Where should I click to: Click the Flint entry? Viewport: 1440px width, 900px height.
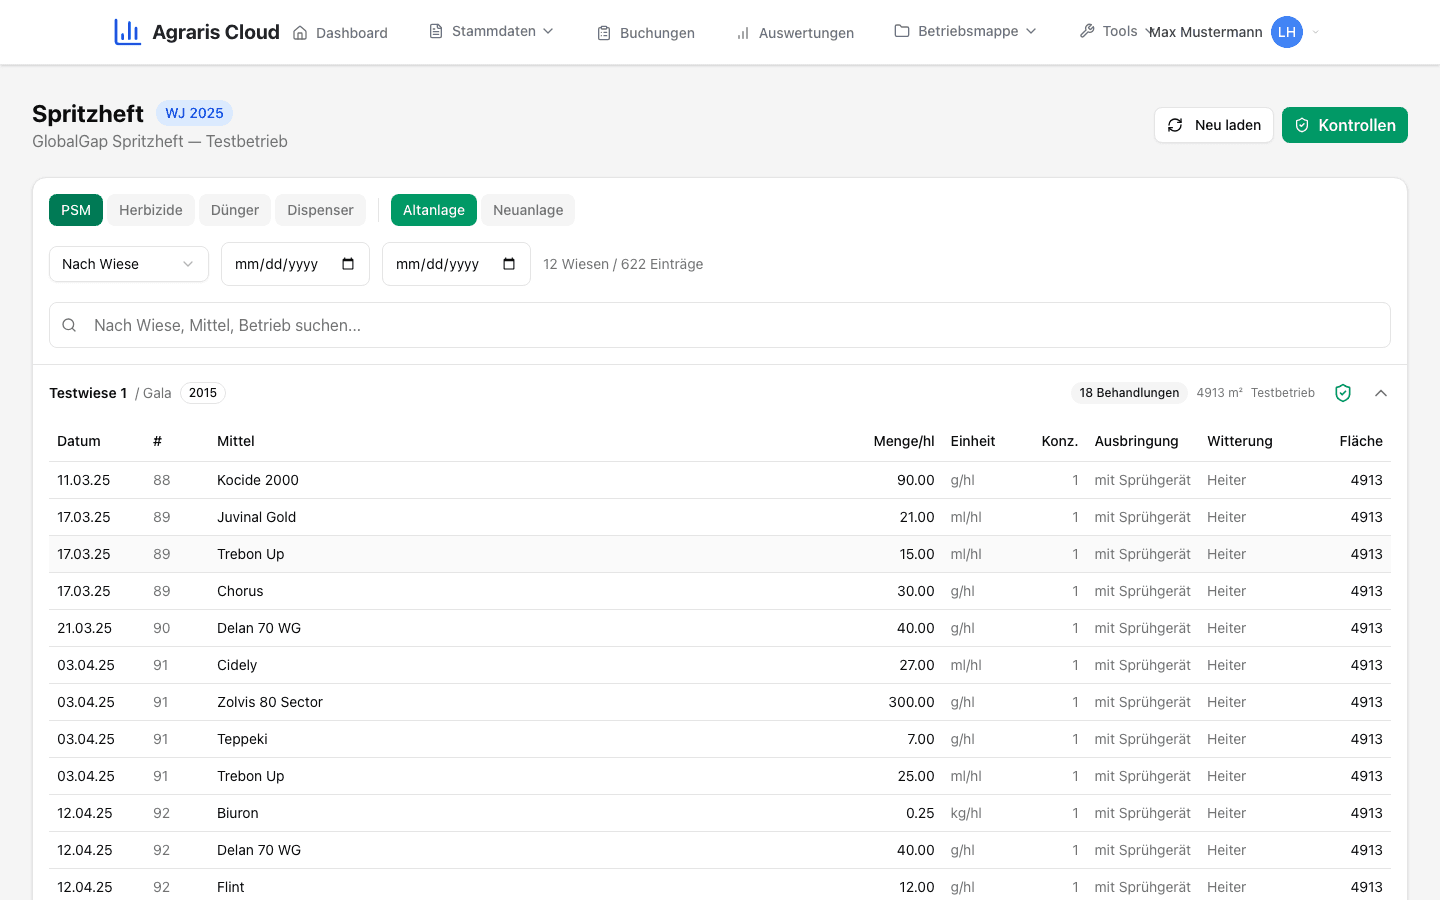(231, 887)
